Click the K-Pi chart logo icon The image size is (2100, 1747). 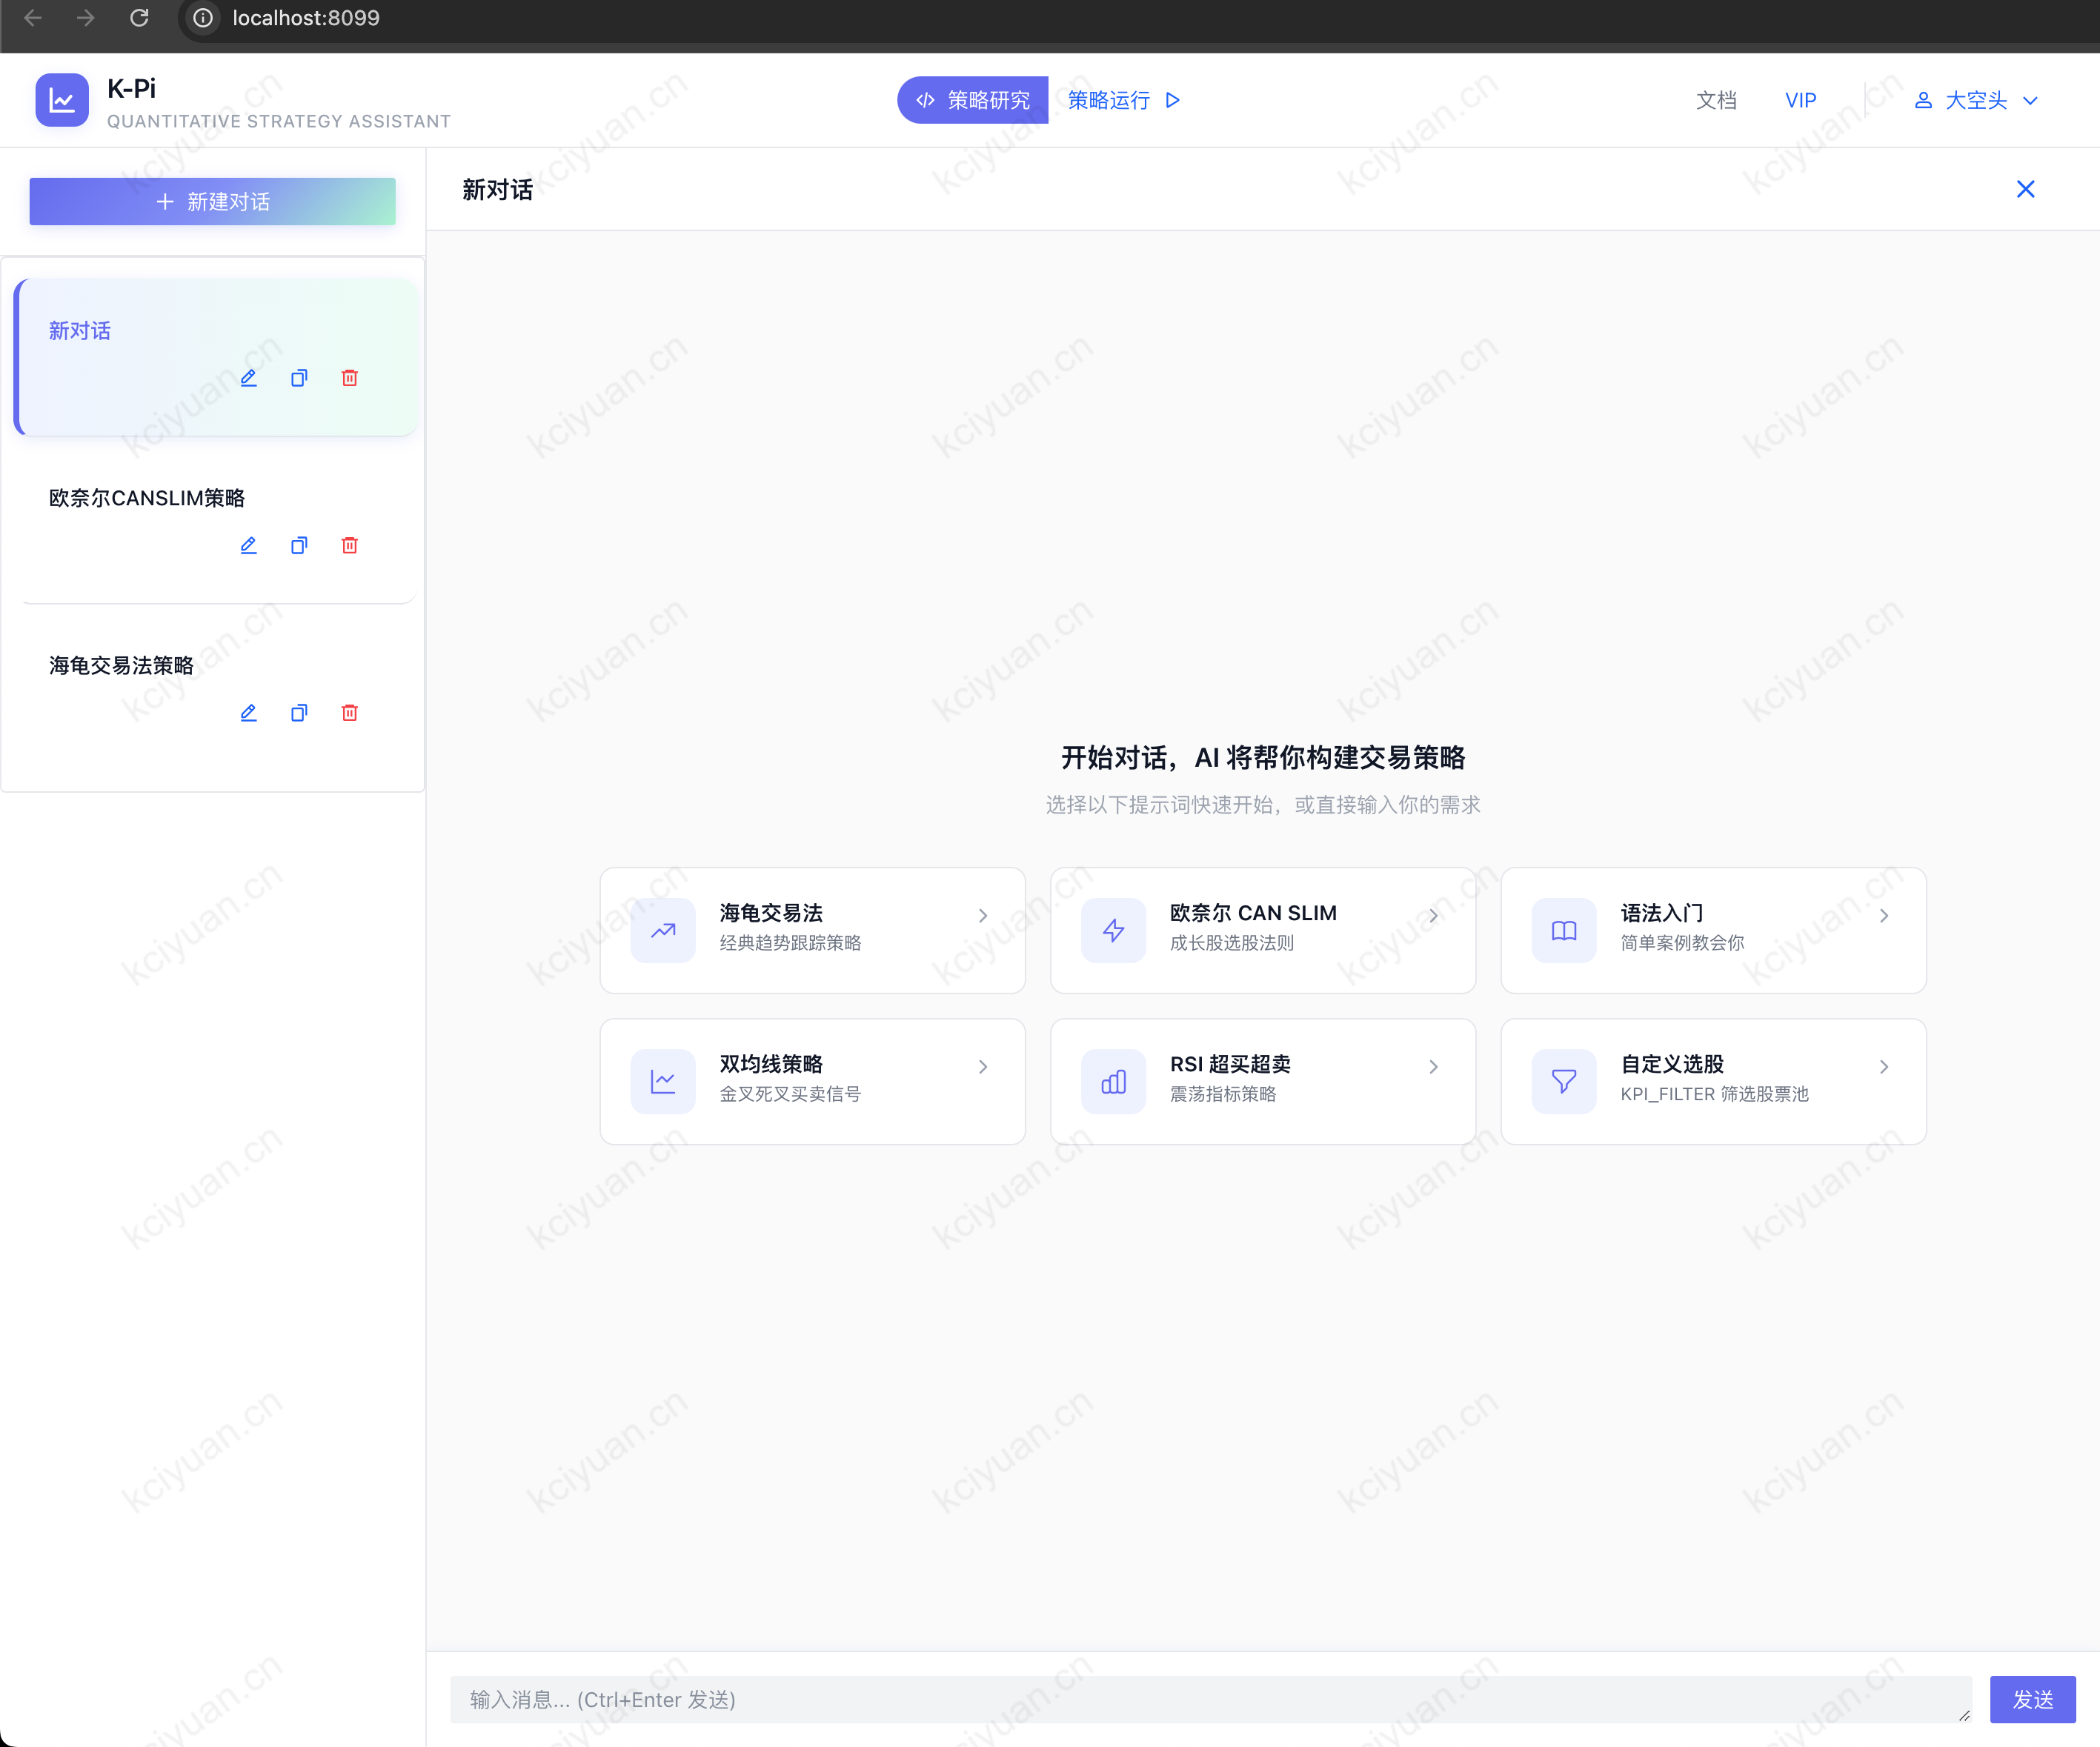62,100
